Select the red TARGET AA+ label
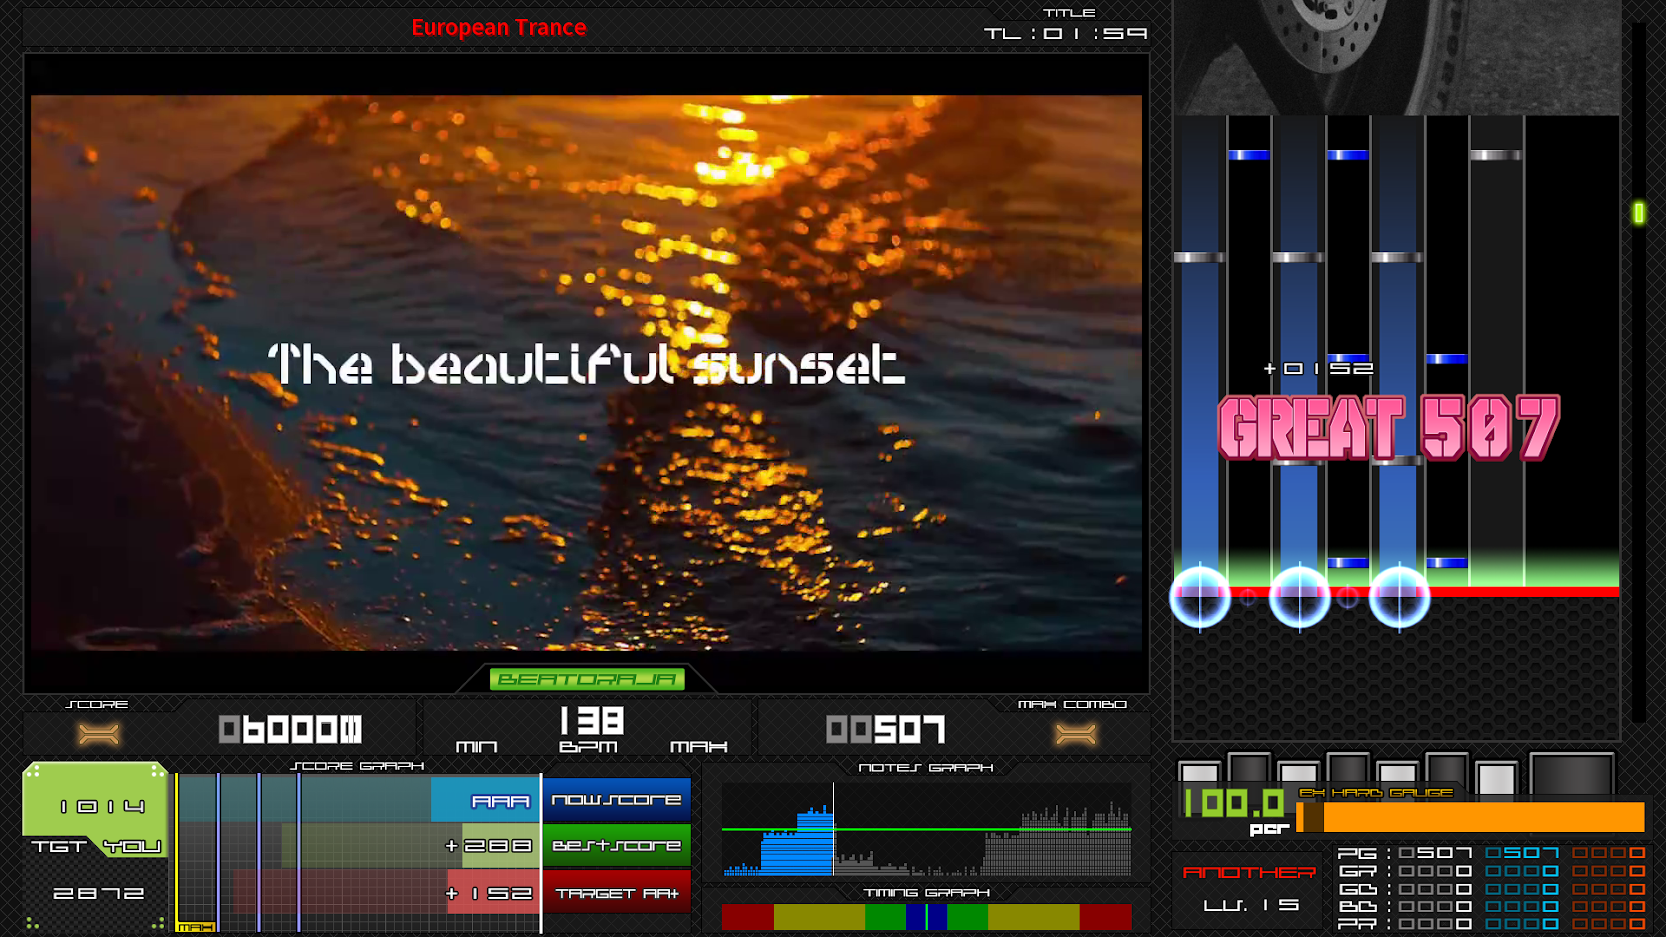 pos(617,892)
